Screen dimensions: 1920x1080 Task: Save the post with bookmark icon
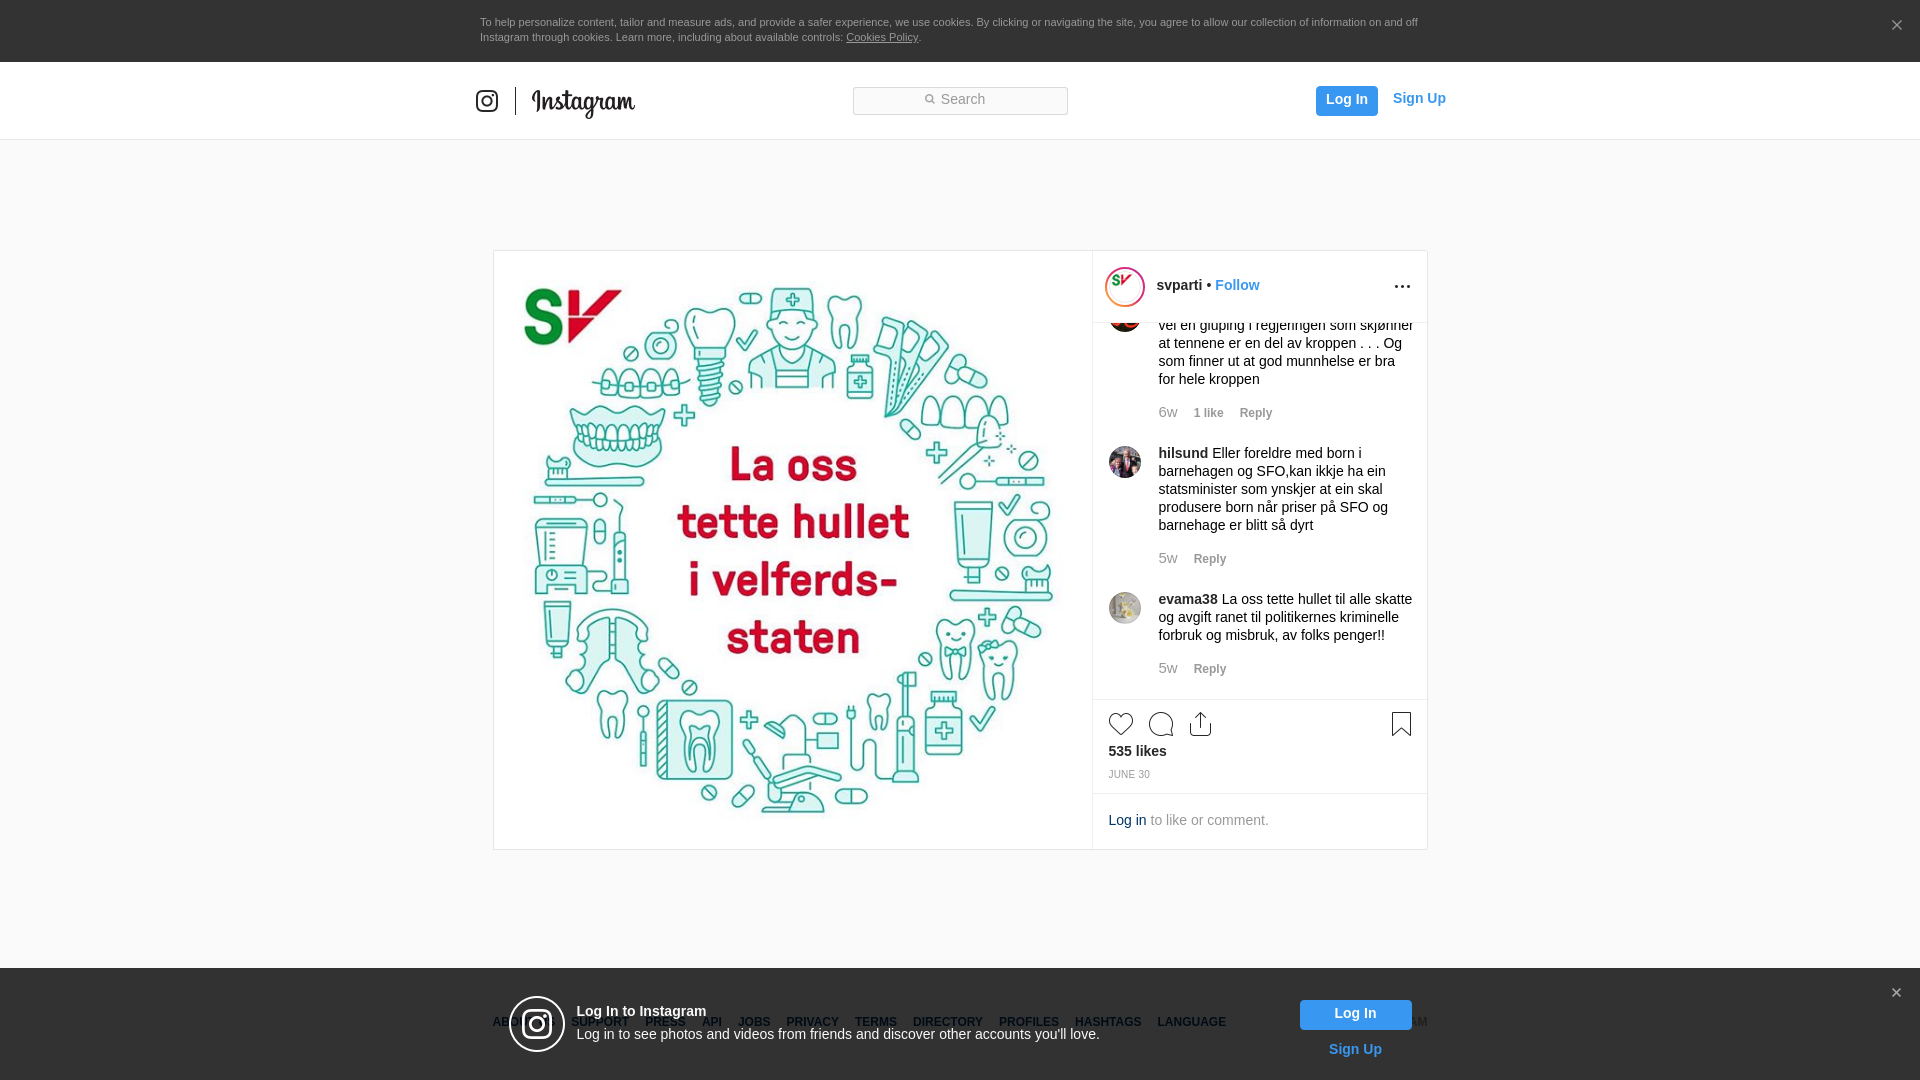coord(1401,724)
